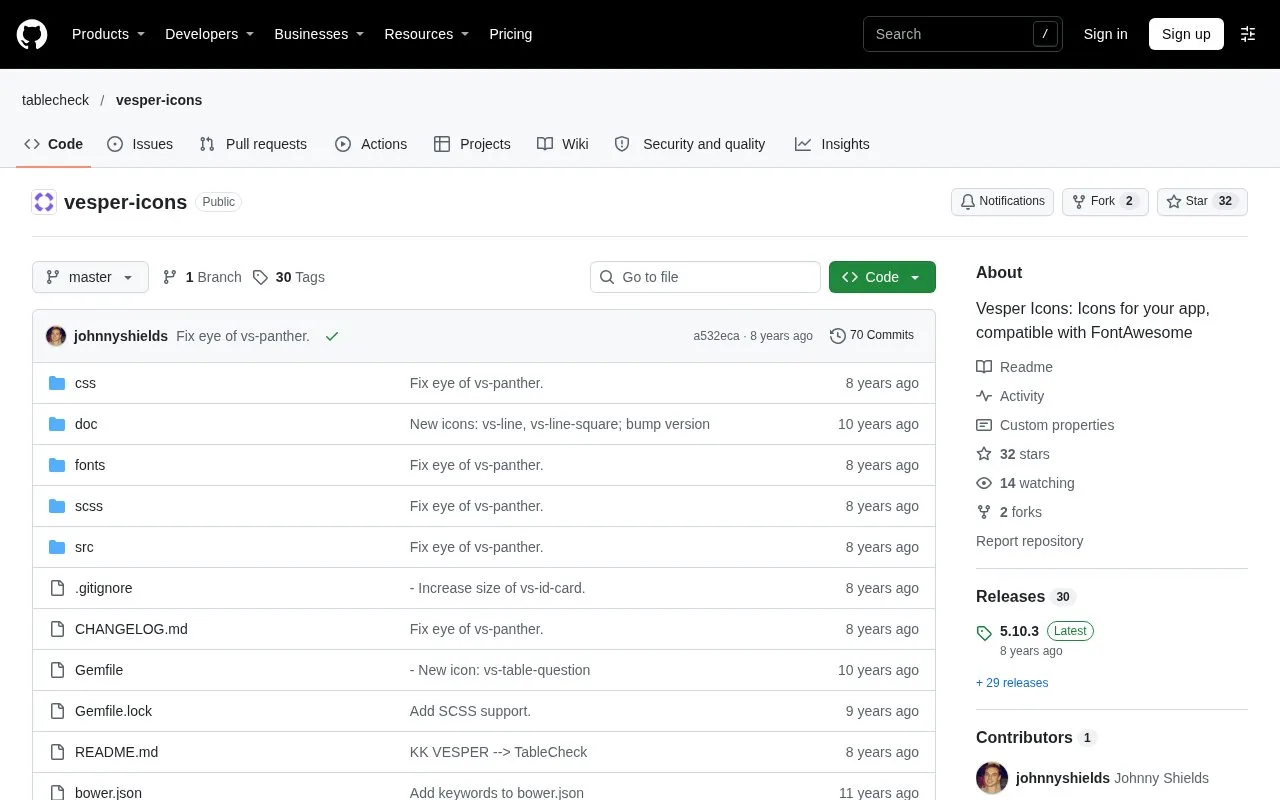Image resolution: width=1280 pixels, height=800 pixels.
Task: Click the Notifications bell button
Action: click(1002, 201)
